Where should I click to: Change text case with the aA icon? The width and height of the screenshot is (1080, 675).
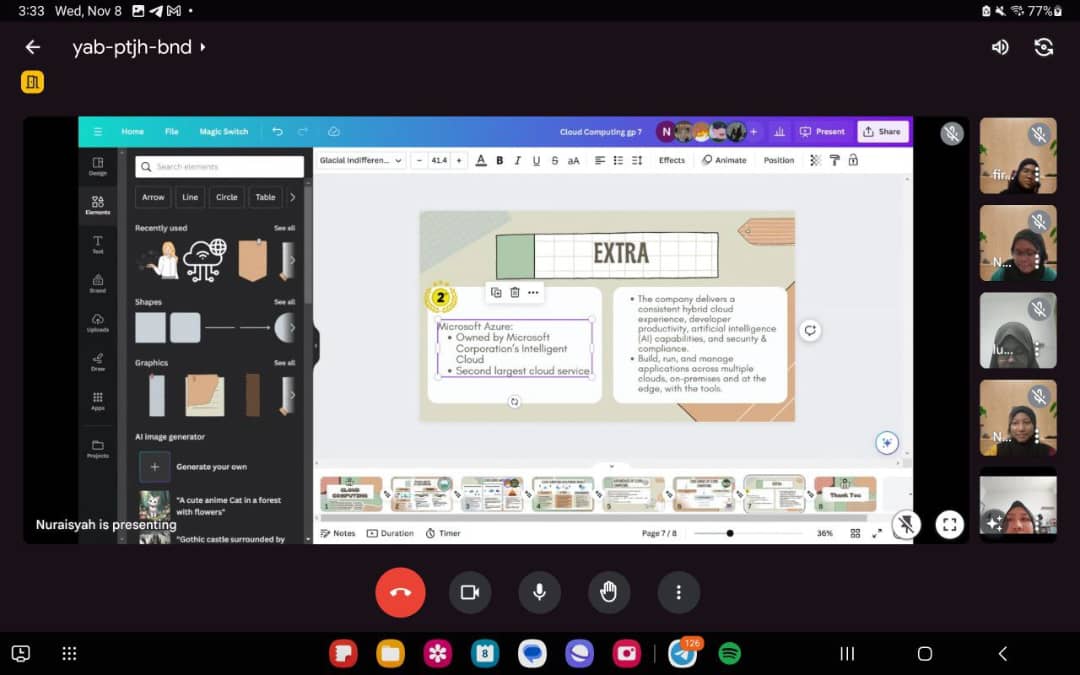pos(573,160)
